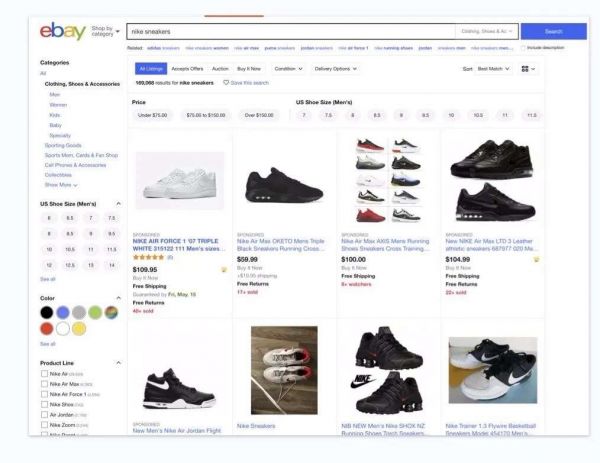
Task: Enable the Include description checkbox
Action: click(x=523, y=48)
